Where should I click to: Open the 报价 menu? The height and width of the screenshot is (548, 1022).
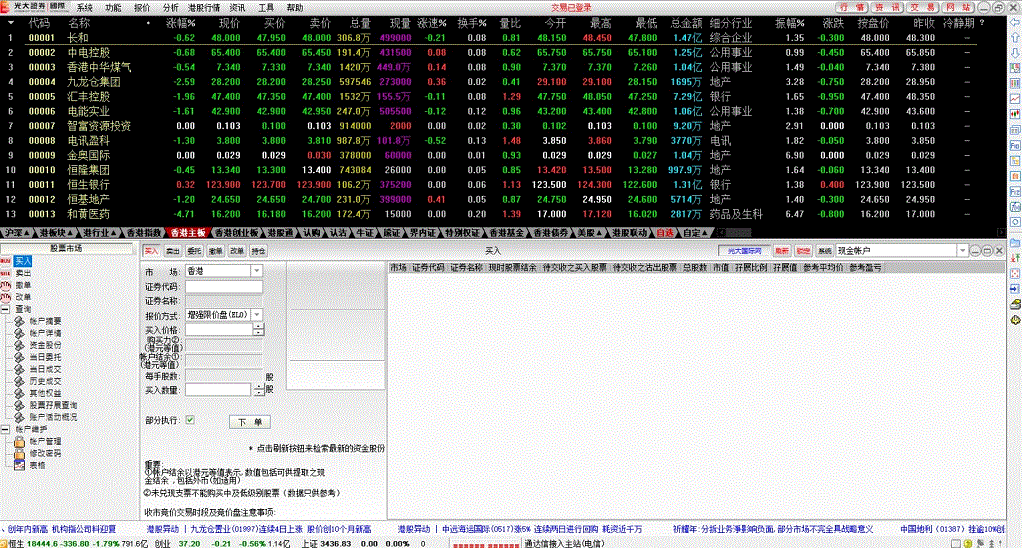[x=142, y=8]
